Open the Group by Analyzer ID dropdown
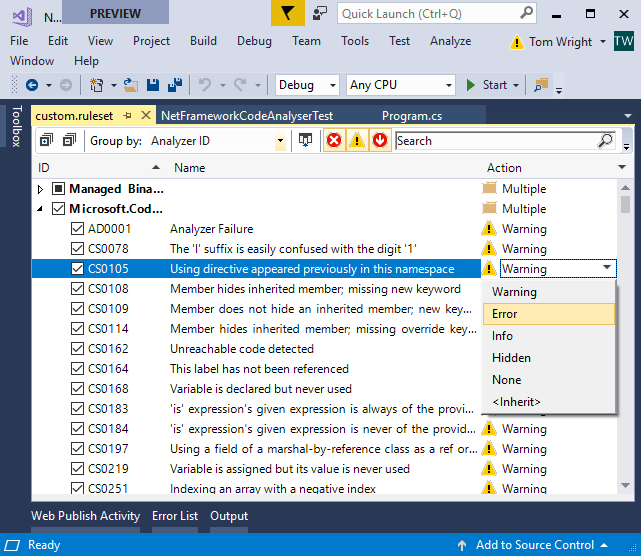This screenshot has width=641, height=556. coord(280,141)
